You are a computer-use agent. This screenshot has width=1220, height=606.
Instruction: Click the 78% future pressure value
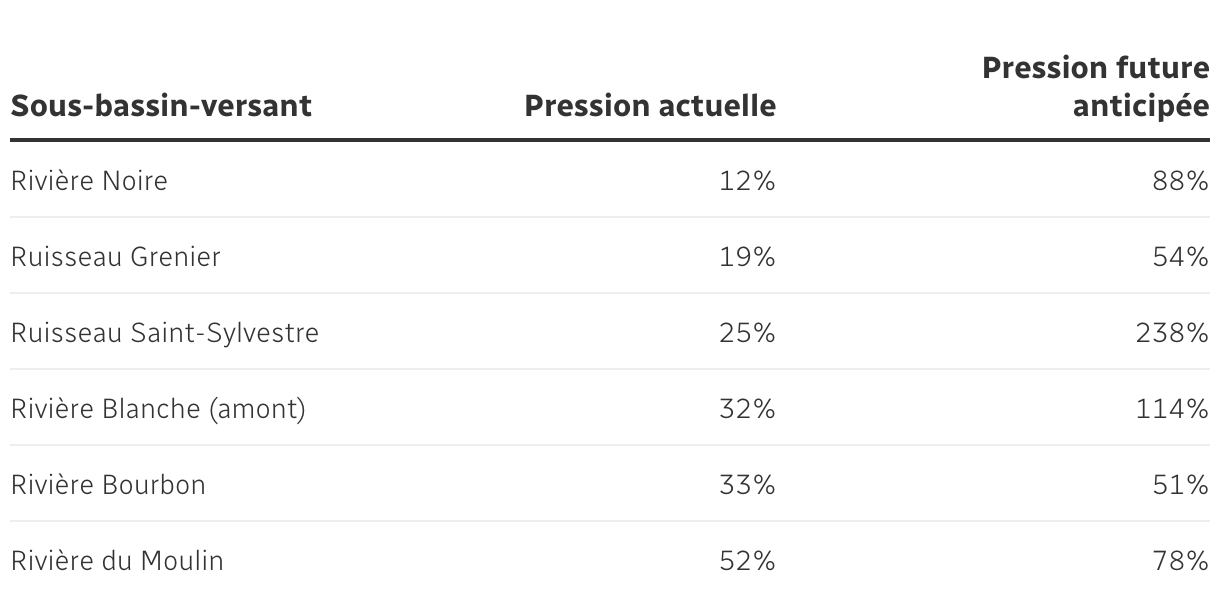pyautogui.click(x=1181, y=561)
